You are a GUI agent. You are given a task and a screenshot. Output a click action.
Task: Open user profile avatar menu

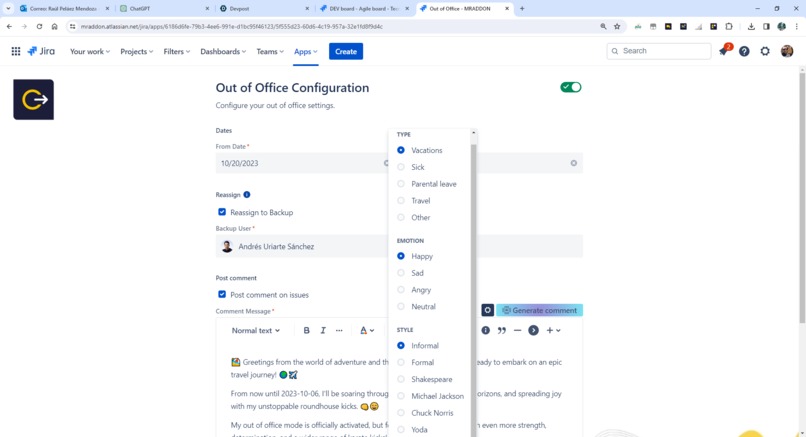coord(786,51)
